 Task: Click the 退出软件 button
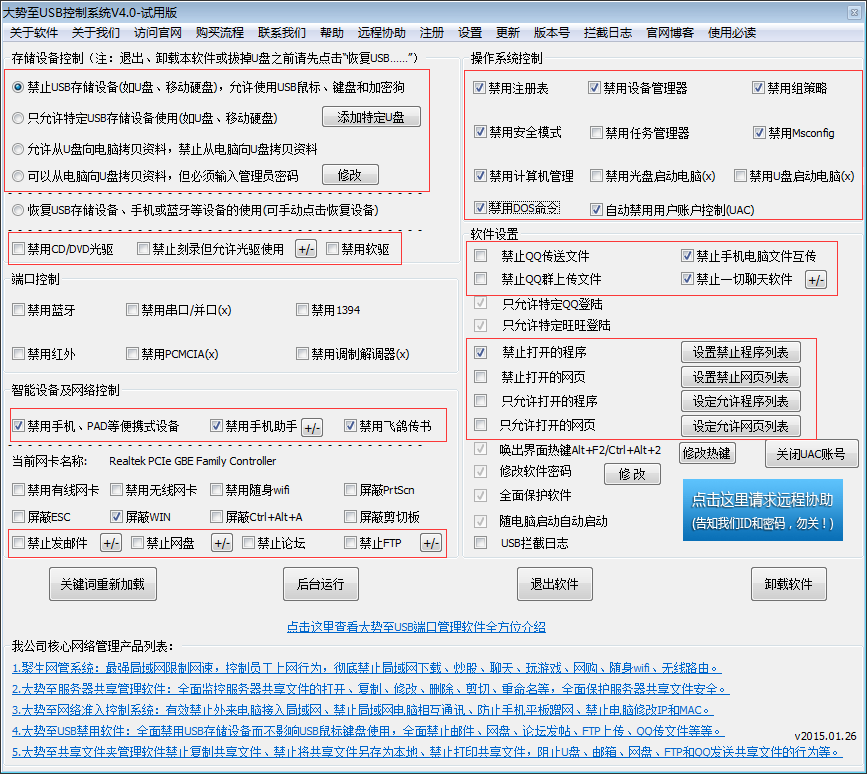coord(555,585)
